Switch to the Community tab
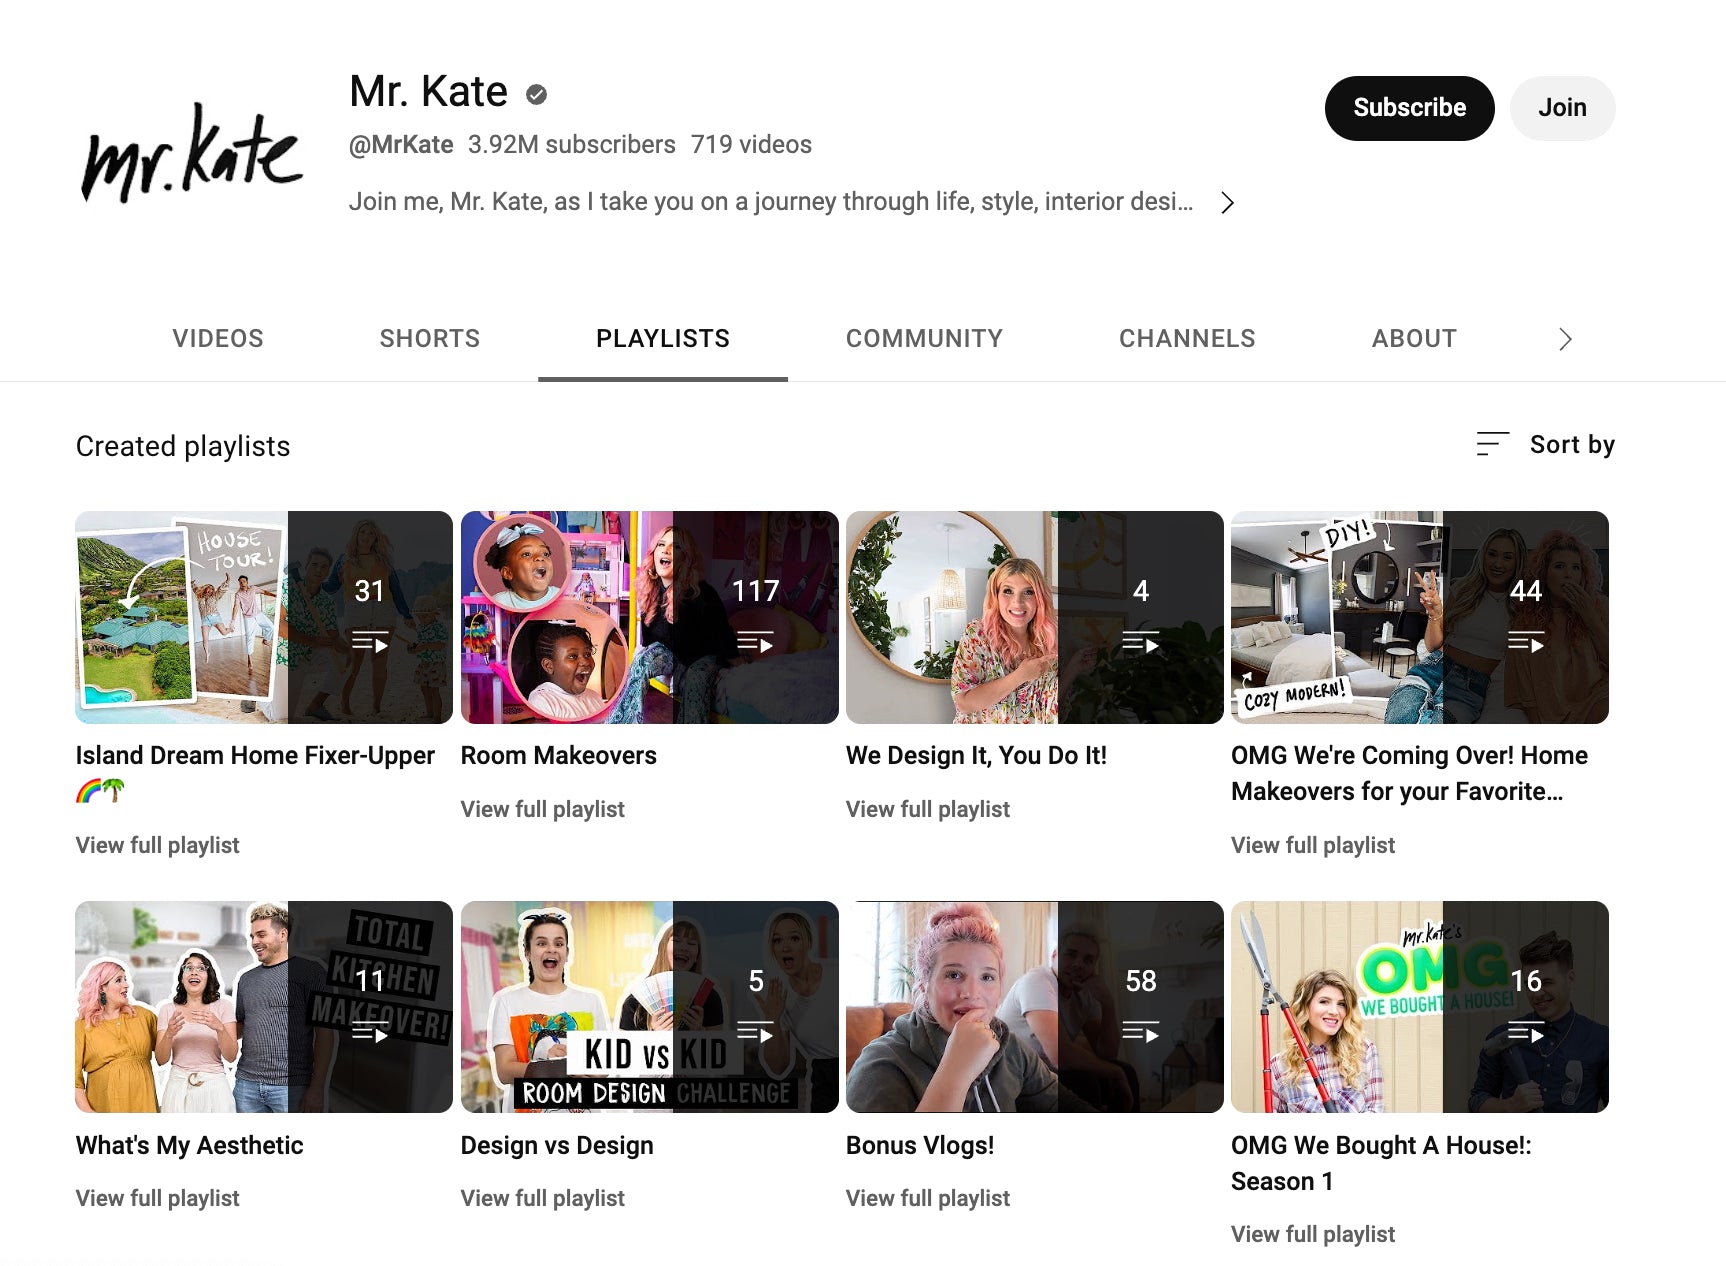The width and height of the screenshot is (1726, 1266). point(924,339)
